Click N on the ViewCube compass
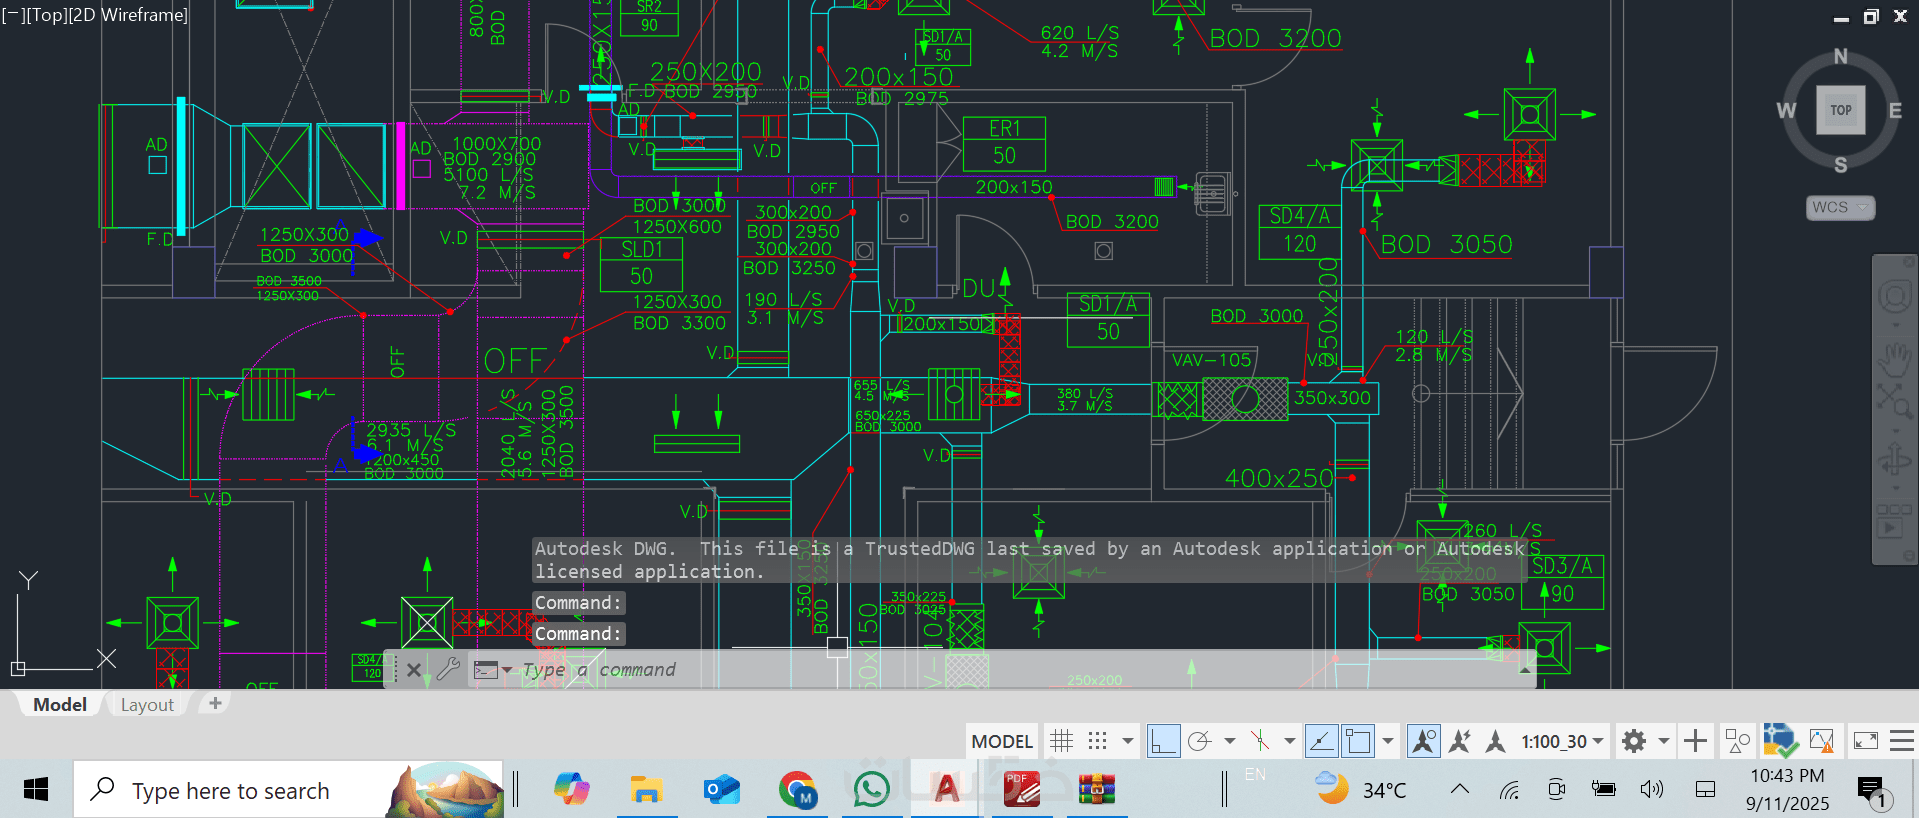Screen dimensions: 1919x818 (x=1841, y=57)
